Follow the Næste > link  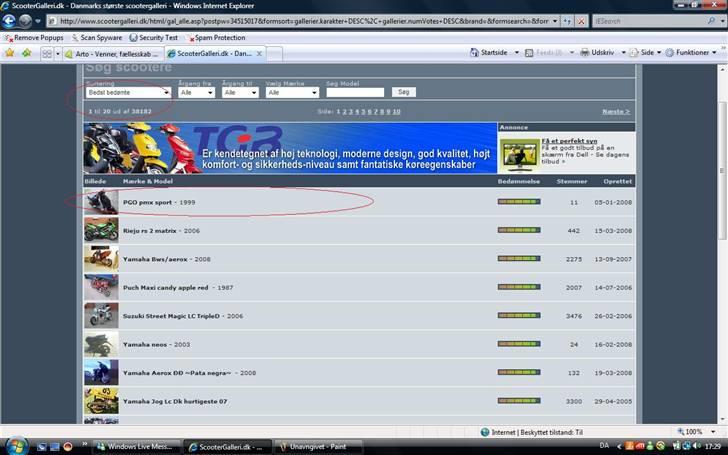click(615, 111)
